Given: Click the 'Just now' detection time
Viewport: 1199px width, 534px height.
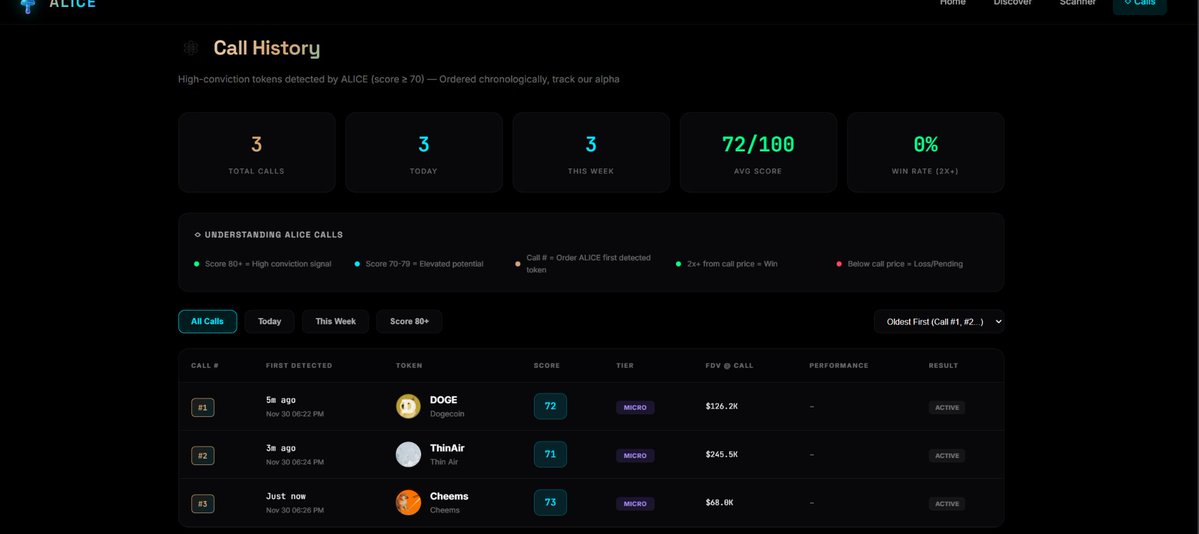Looking at the screenshot, I should point(286,497).
